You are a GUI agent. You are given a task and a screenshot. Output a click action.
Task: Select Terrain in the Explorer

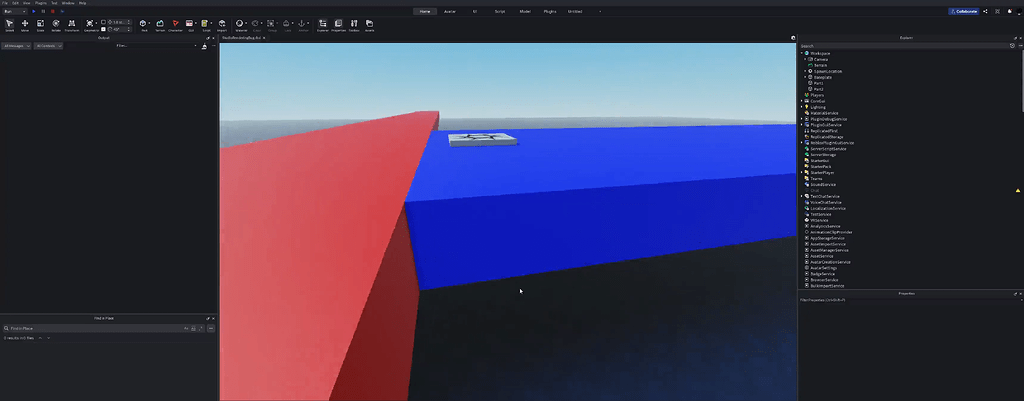tap(820, 65)
